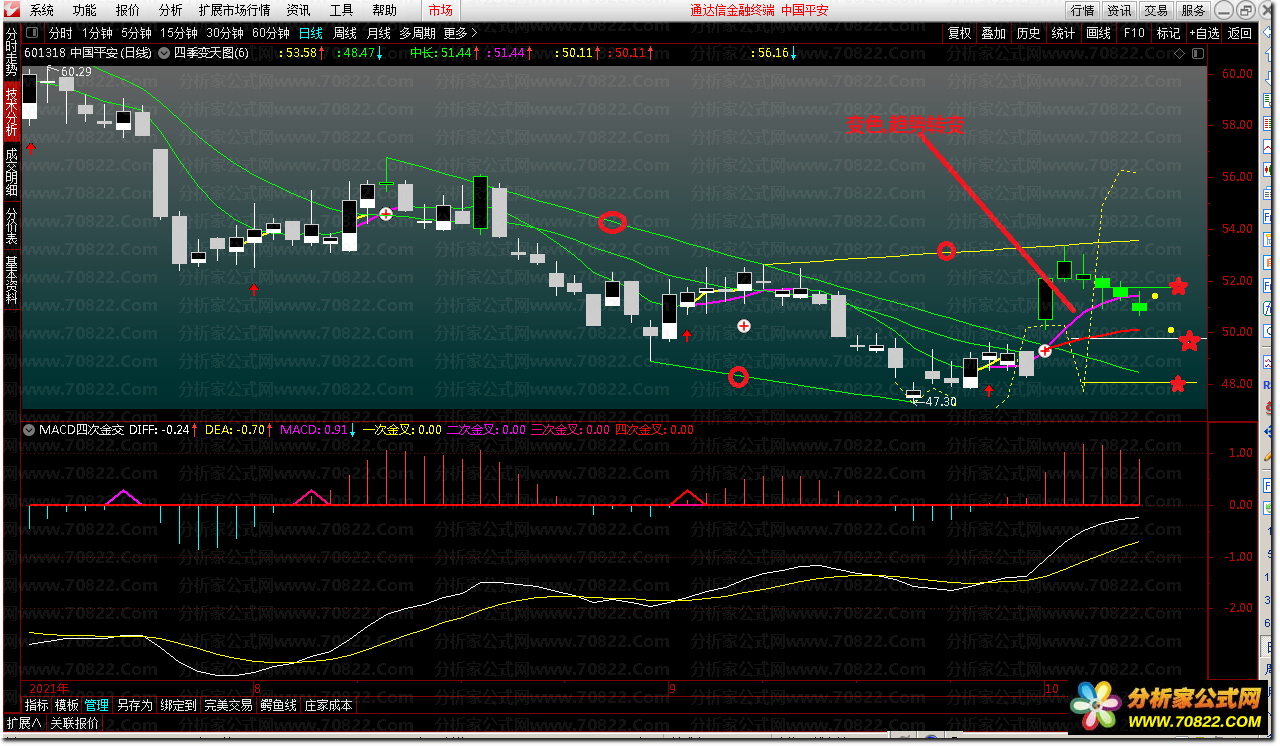The image size is (1280, 746).
Task: Switch to 30分钟 period
Action: pyautogui.click(x=225, y=33)
